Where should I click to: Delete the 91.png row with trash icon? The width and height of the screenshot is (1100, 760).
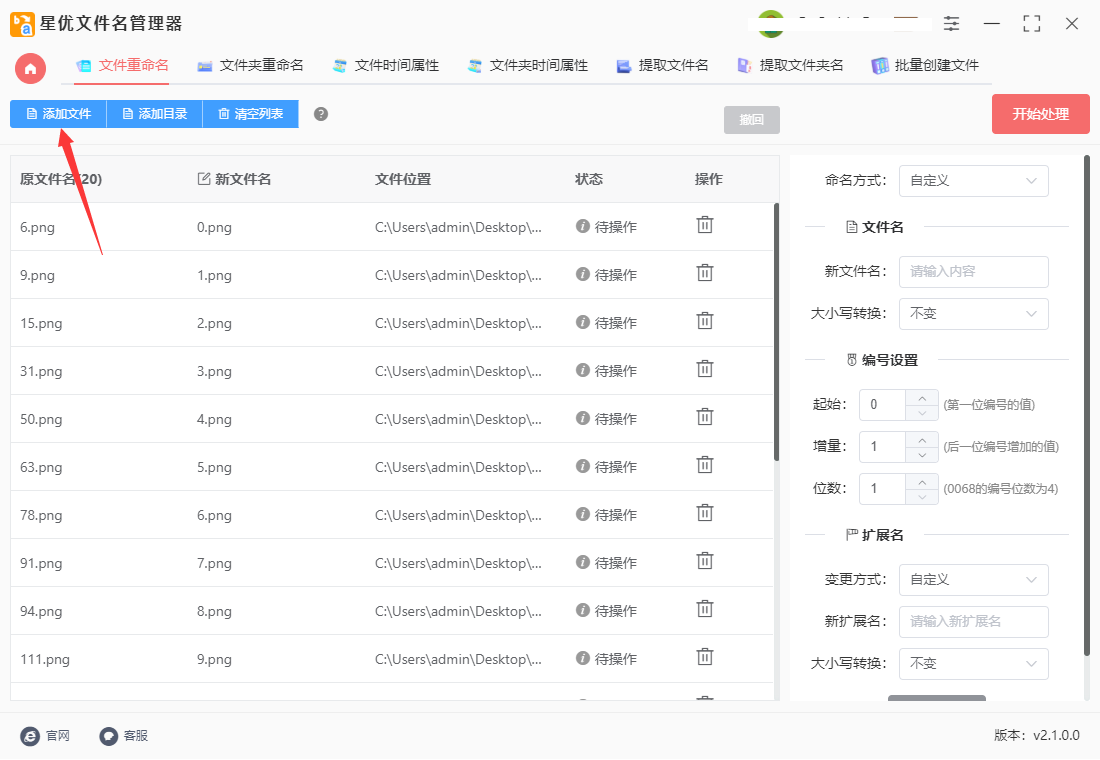[x=704, y=561]
